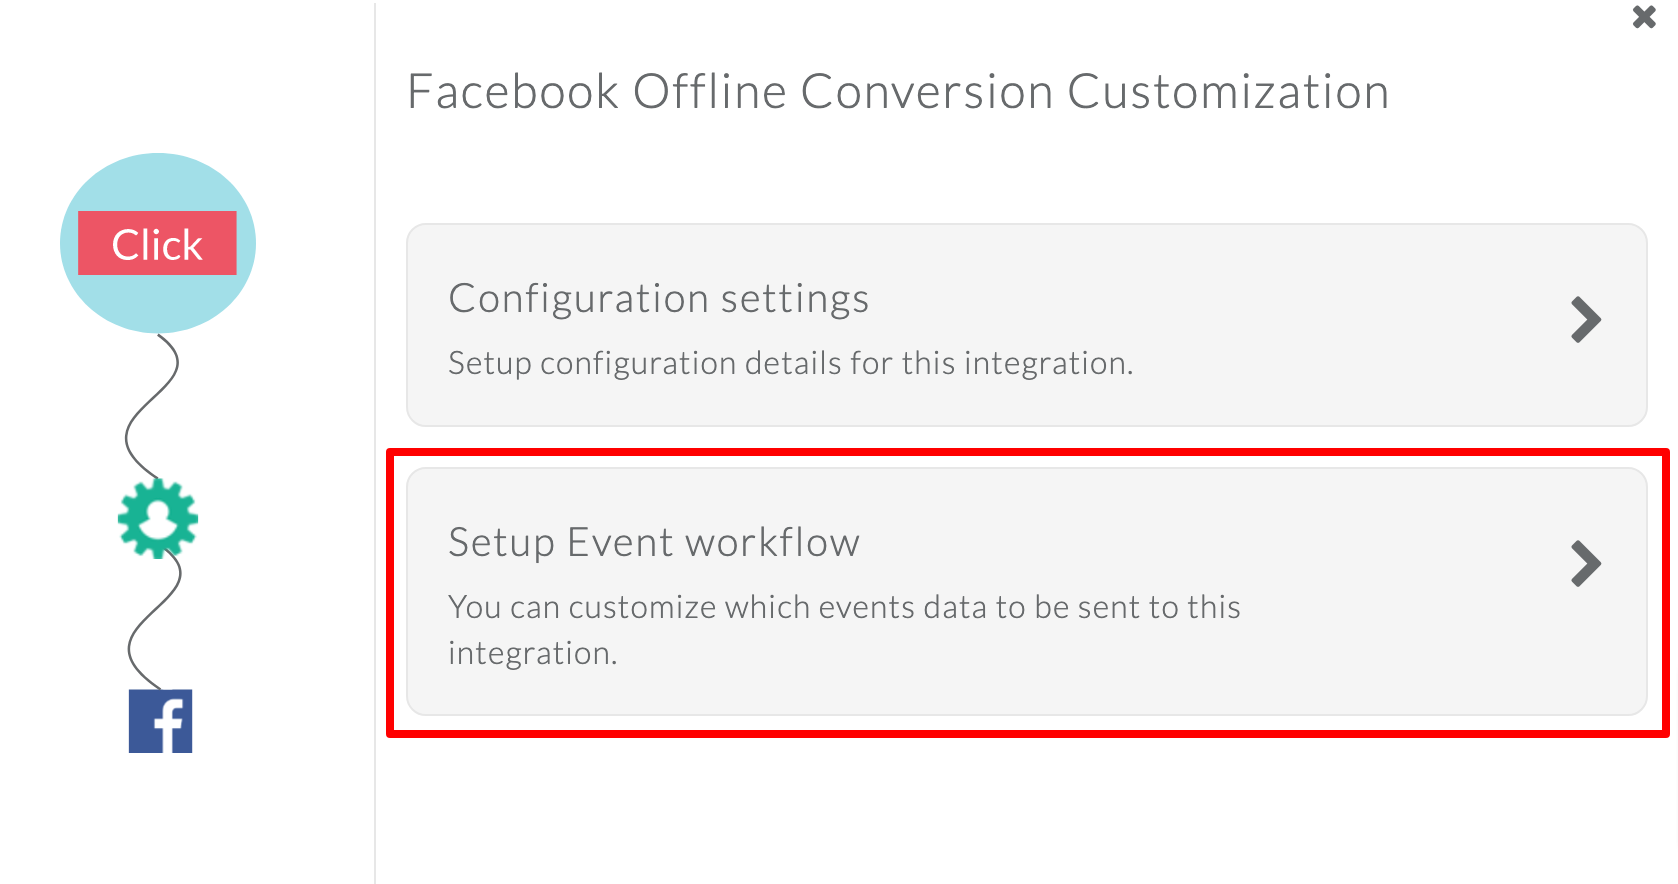Expand Configuration settings using its chevron arrow

(1586, 320)
